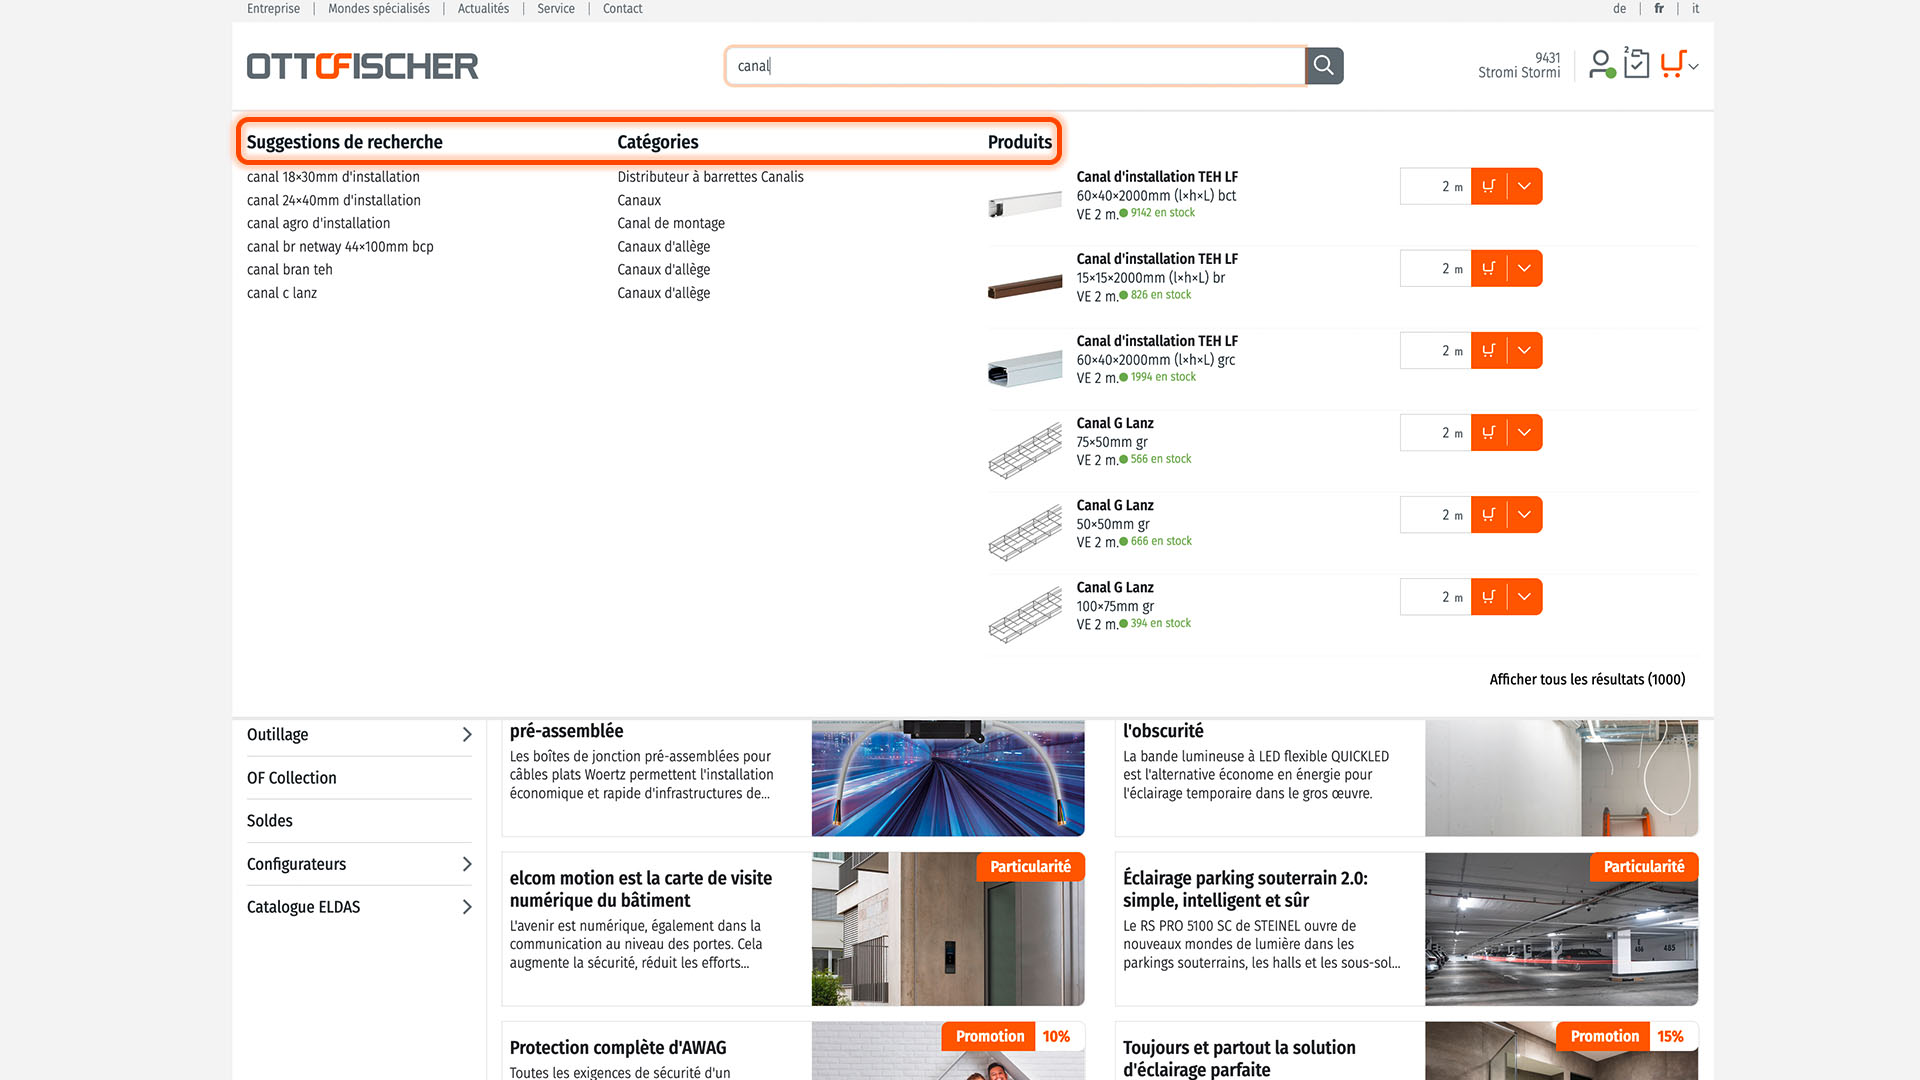Add Canal TEH LF 60×40 bct to cart

tap(1489, 186)
